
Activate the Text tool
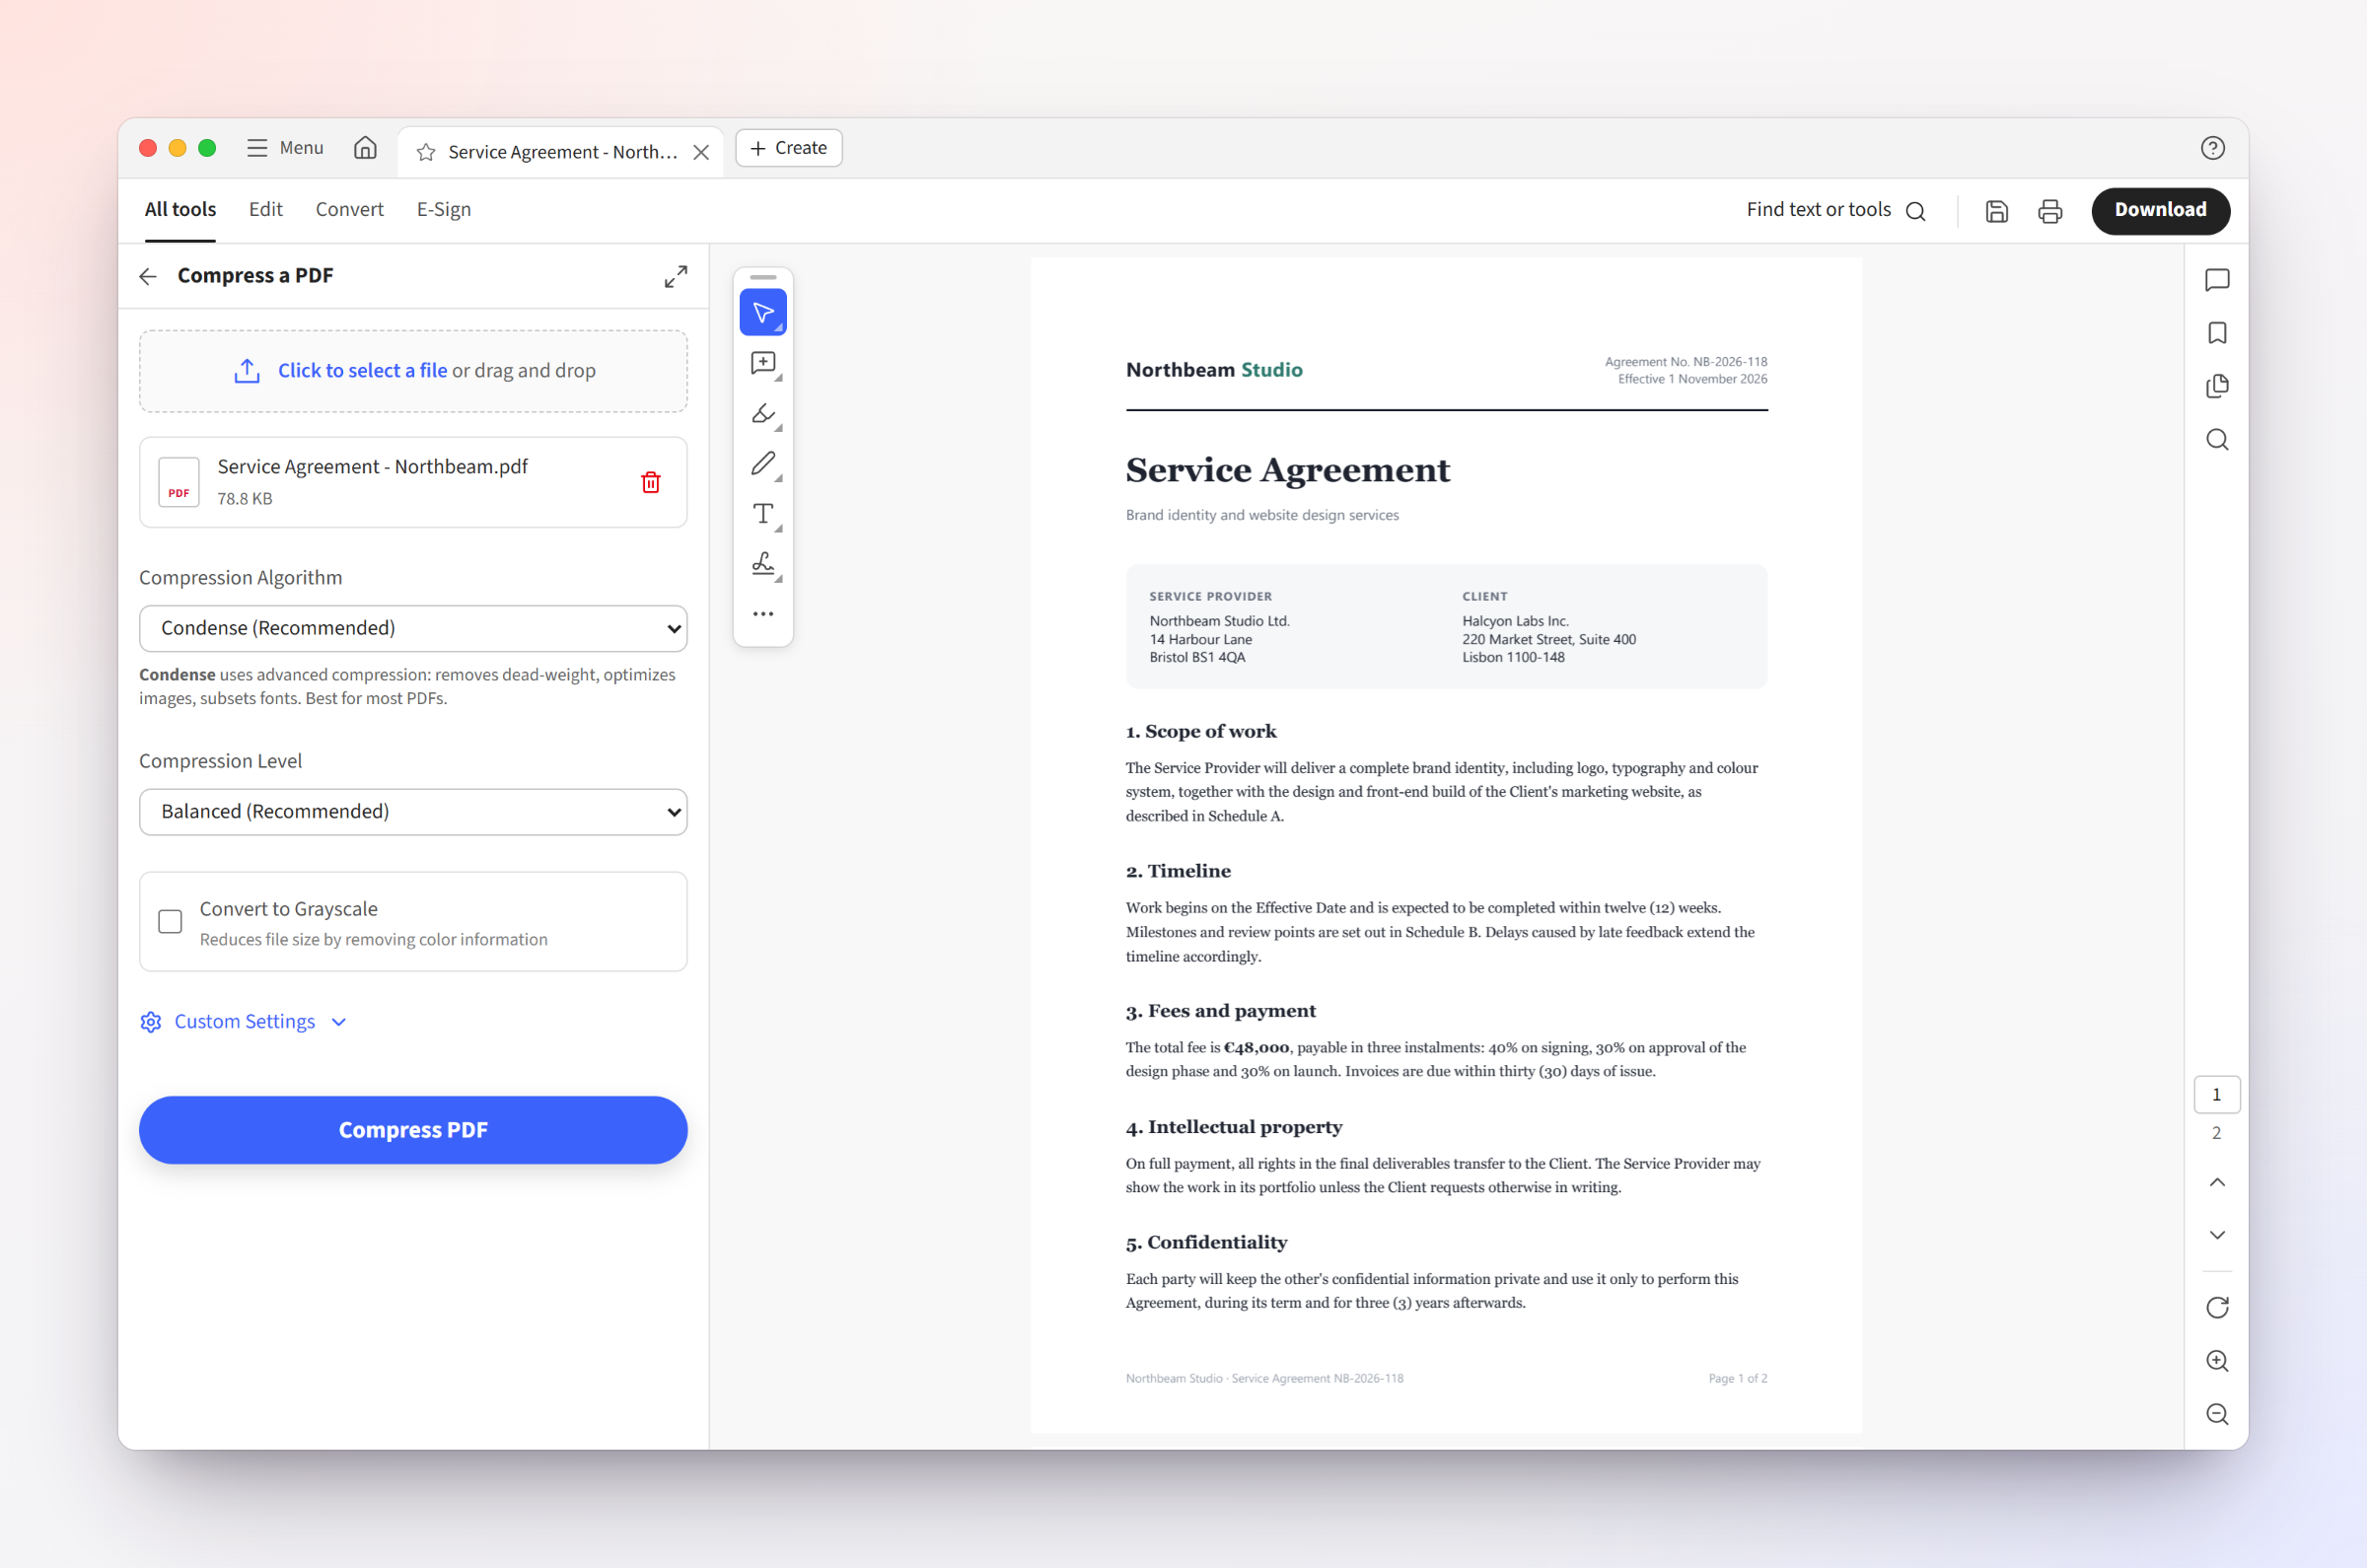[x=763, y=514]
